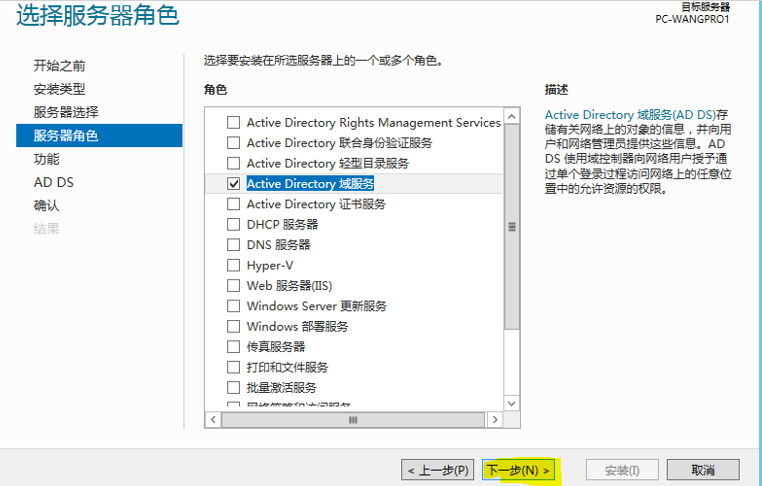Uncheck Active Directory 域服务 checkbox
Viewport: 762px width, 486px height.
pos(234,184)
